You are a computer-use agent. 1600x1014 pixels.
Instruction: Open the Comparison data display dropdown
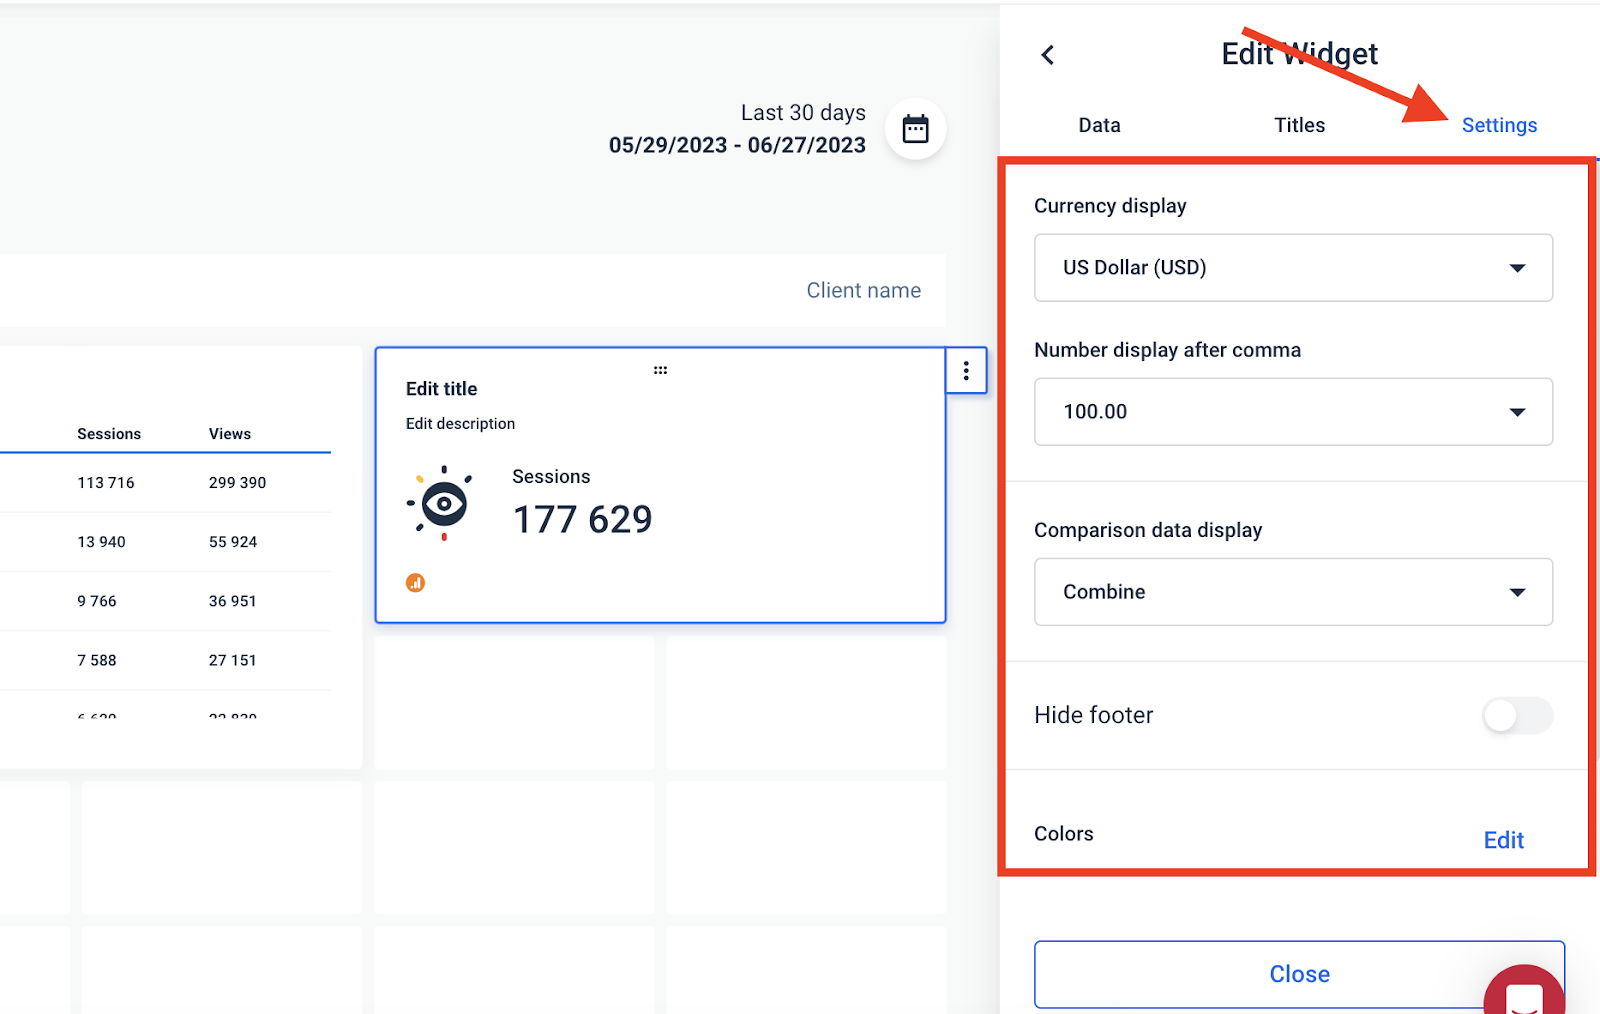pyautogui.click(x=1292, y=591)
